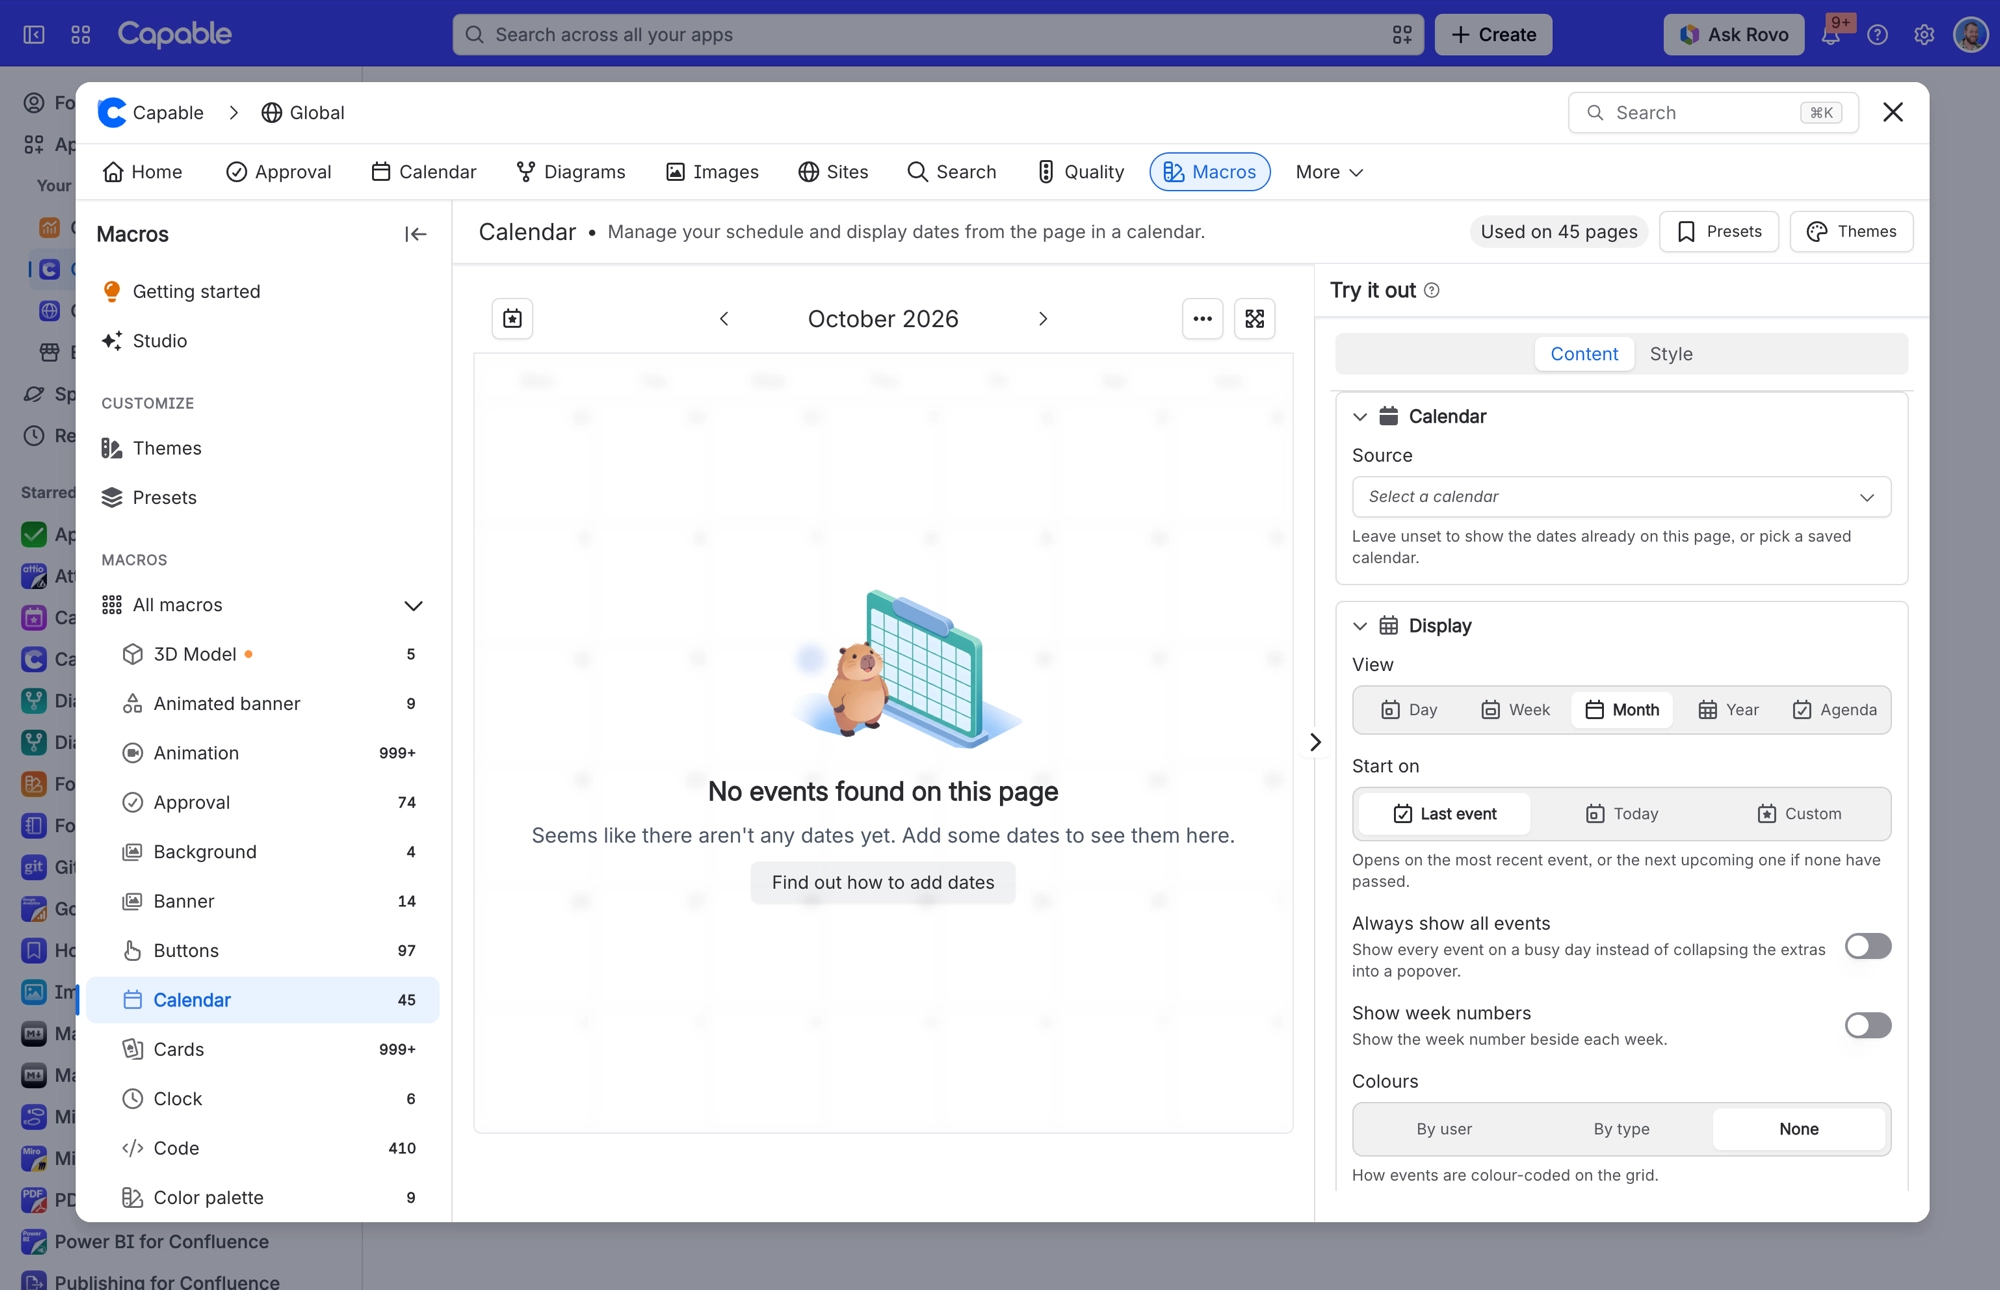Select the Animation macro in list
The image size is (2000, 1290).
[263, 753]
